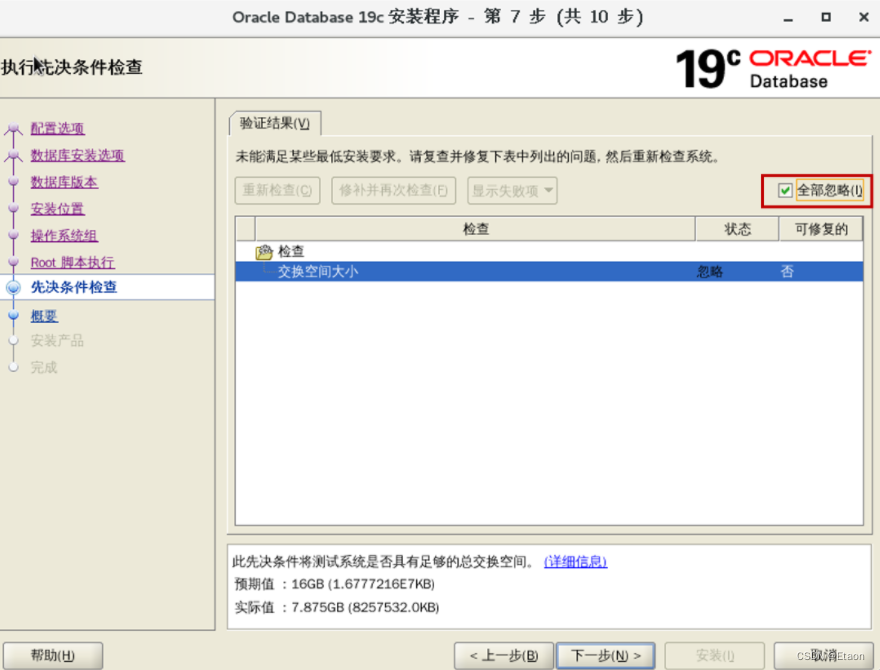This screenshot has width=880, height=670.
Task: Close the Oracle installer window
Action: [x=864, y=17]
